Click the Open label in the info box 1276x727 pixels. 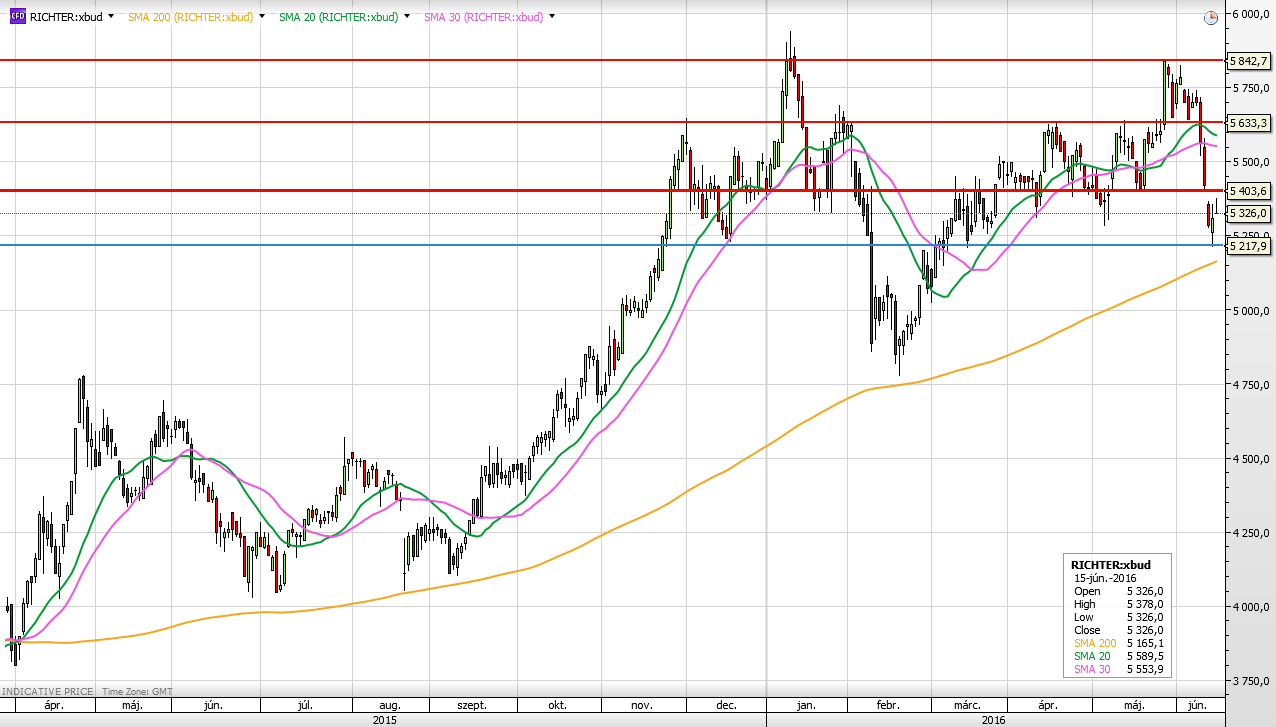(1087, 591)
